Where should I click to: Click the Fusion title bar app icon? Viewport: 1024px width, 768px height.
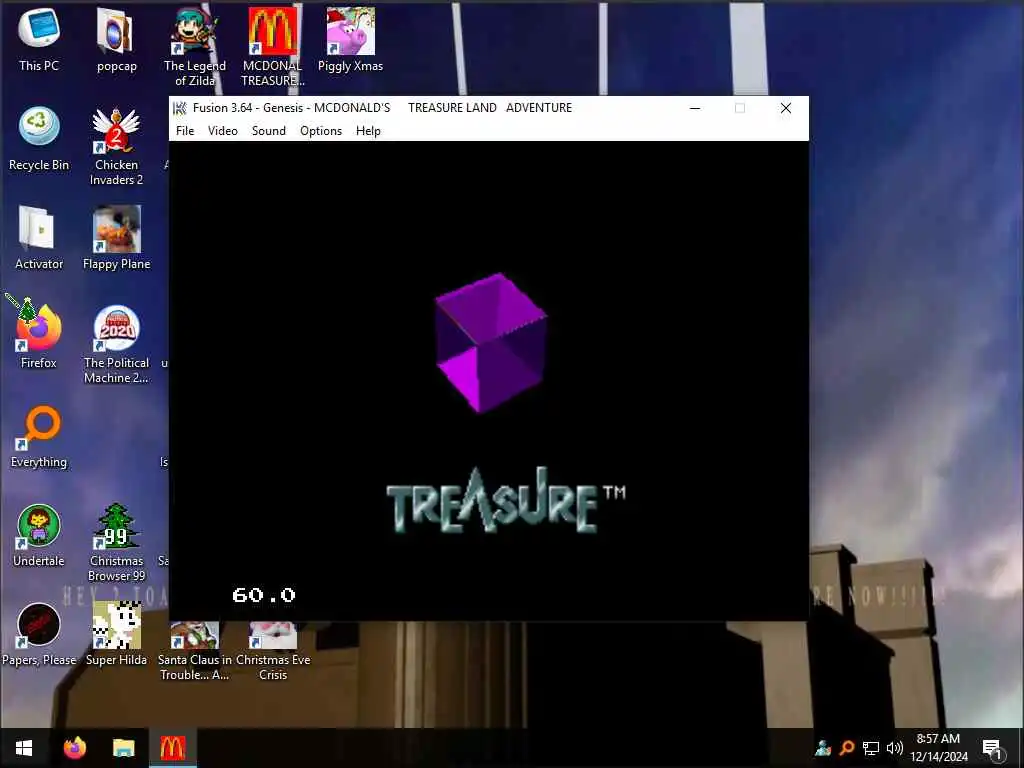click(180, 108)
